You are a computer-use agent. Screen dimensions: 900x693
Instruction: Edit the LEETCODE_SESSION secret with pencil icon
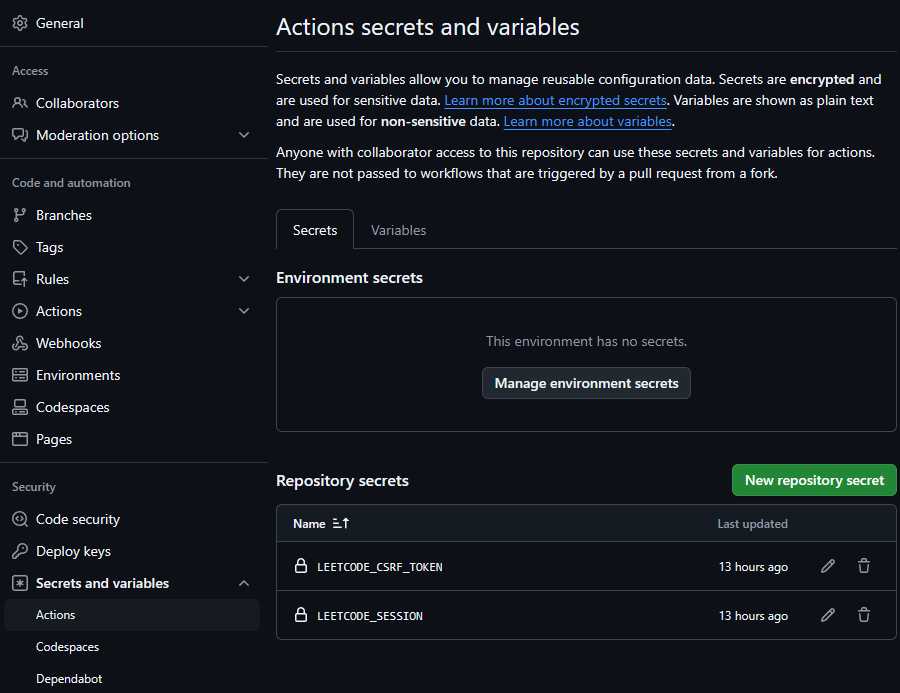coord(828,615)
